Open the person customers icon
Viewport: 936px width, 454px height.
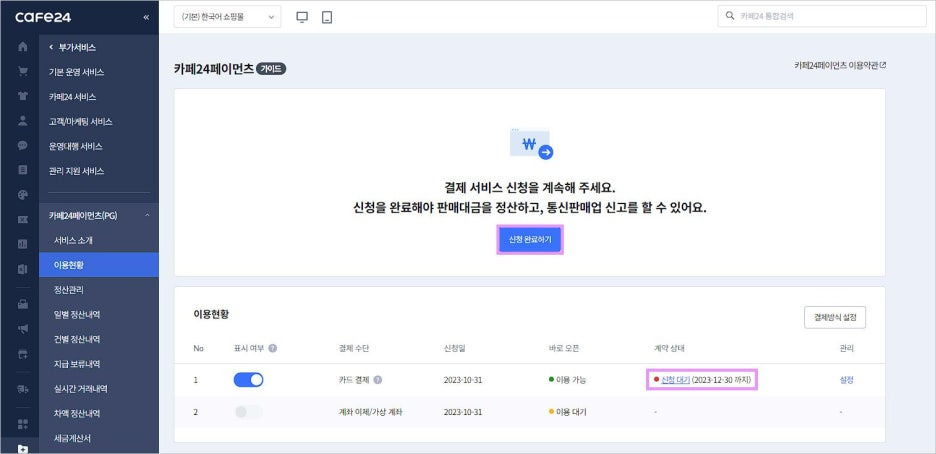tap(23, 121)
